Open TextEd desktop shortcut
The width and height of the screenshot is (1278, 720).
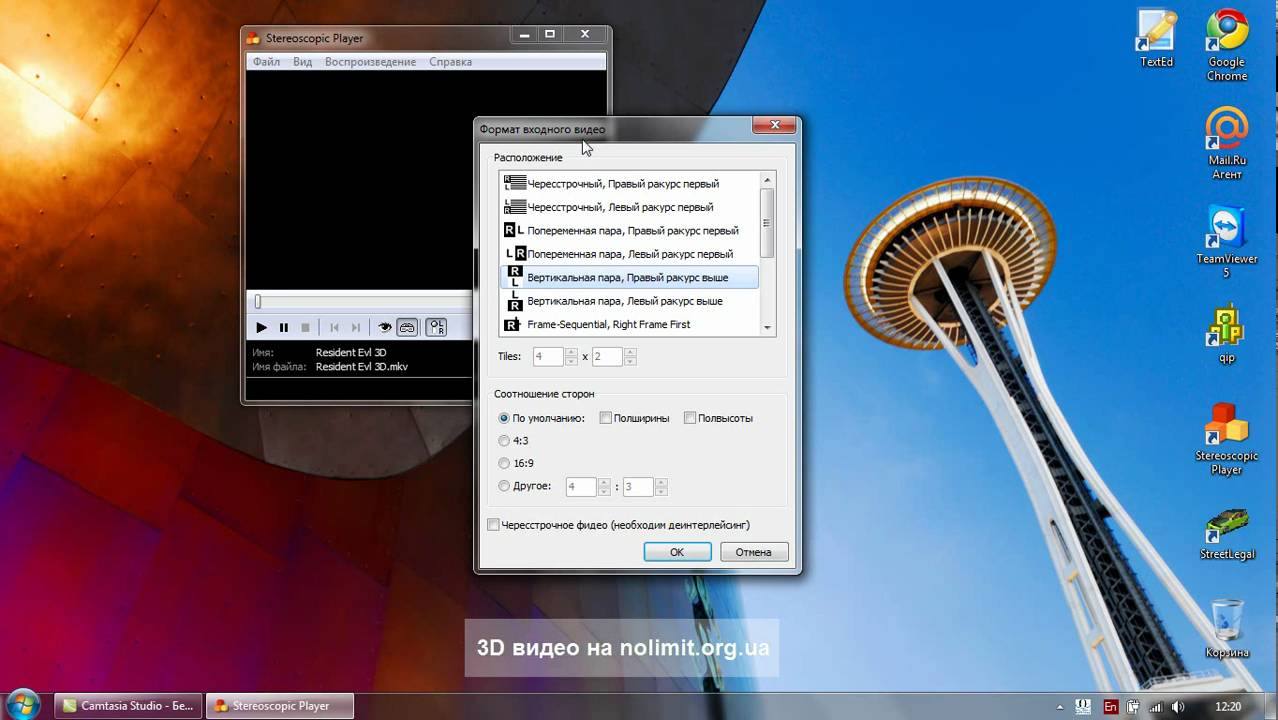(x=1157, y=39)
